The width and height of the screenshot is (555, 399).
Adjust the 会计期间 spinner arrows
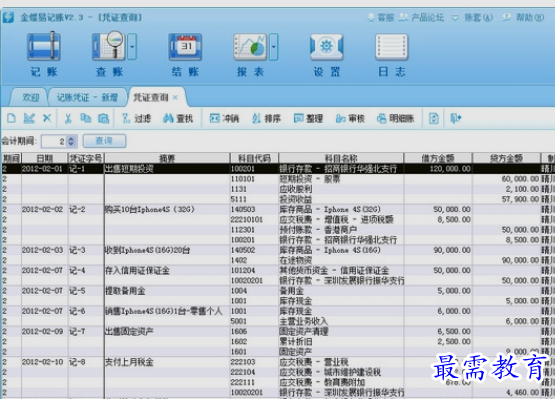tap(71, 141)
